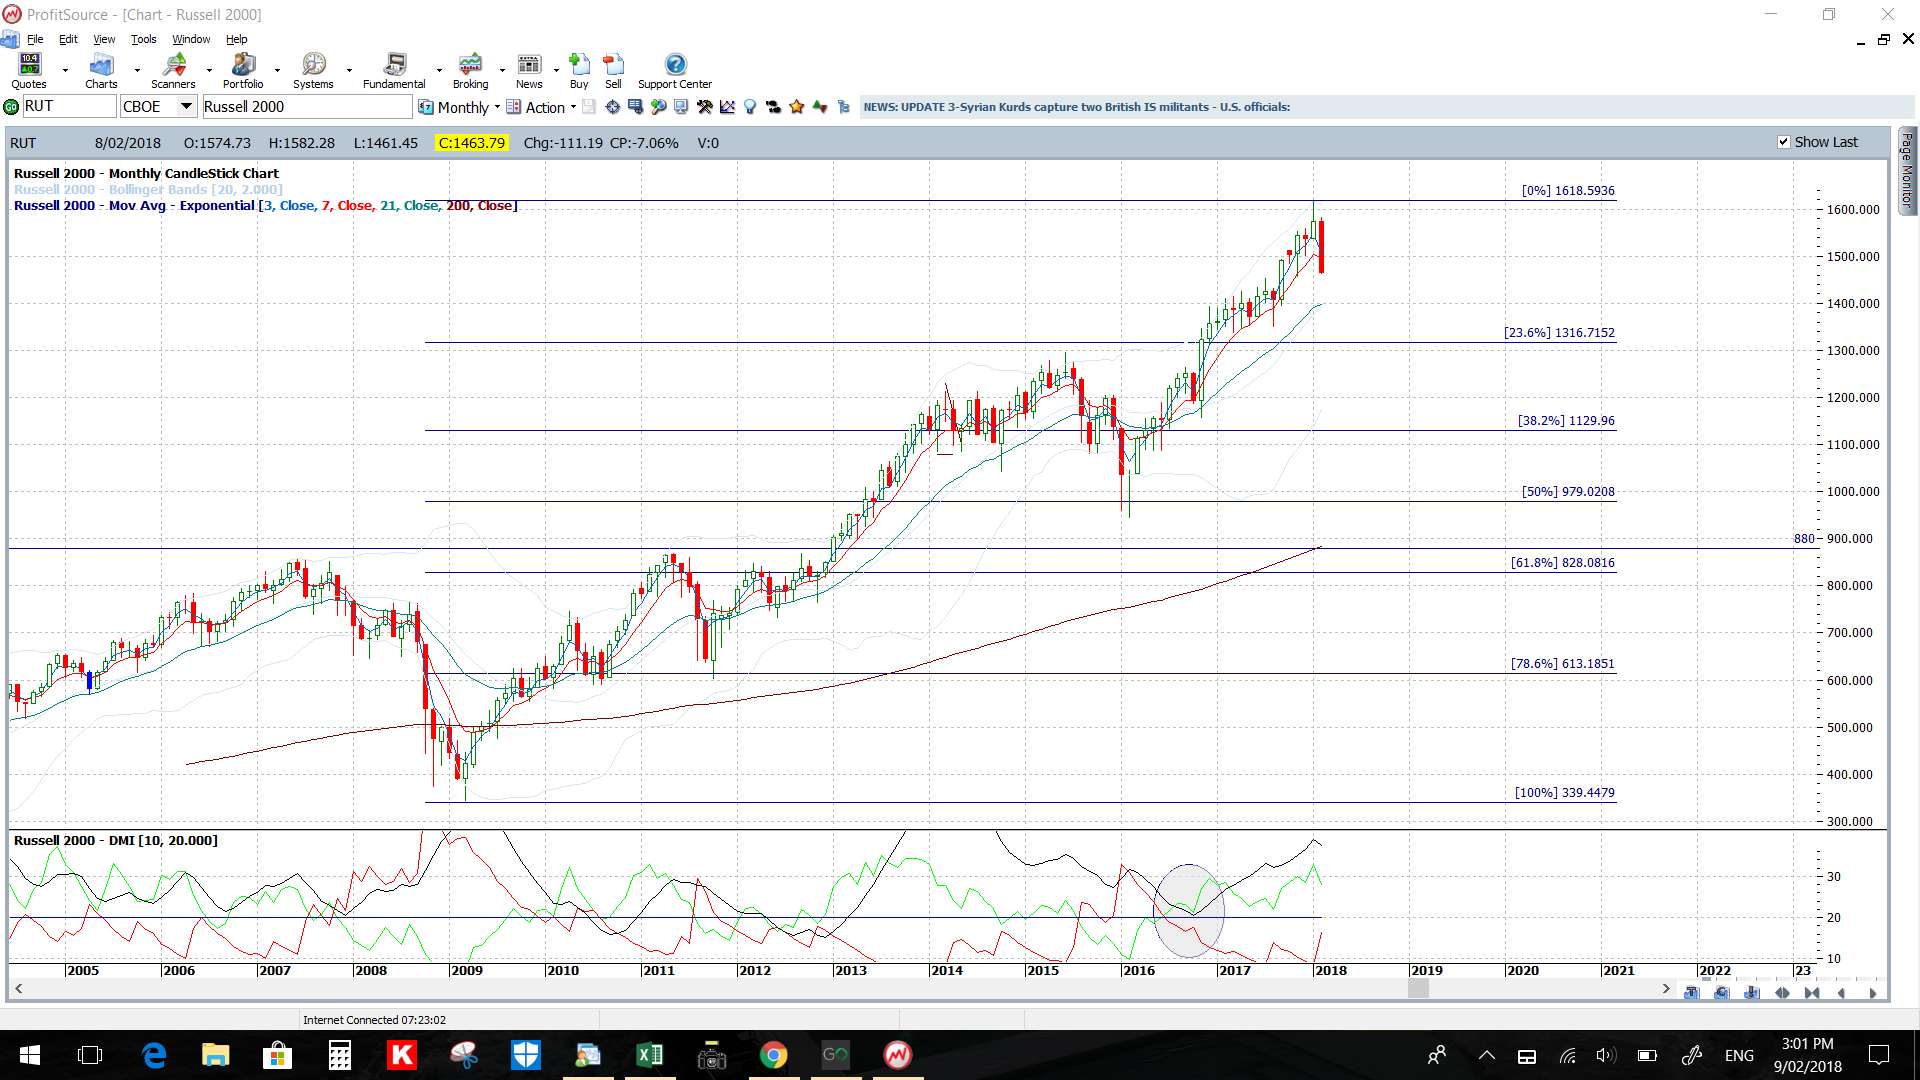This screenshot has width=1920, height=1080.
Task: Open the Window menu
Action: tap(191, 40)
